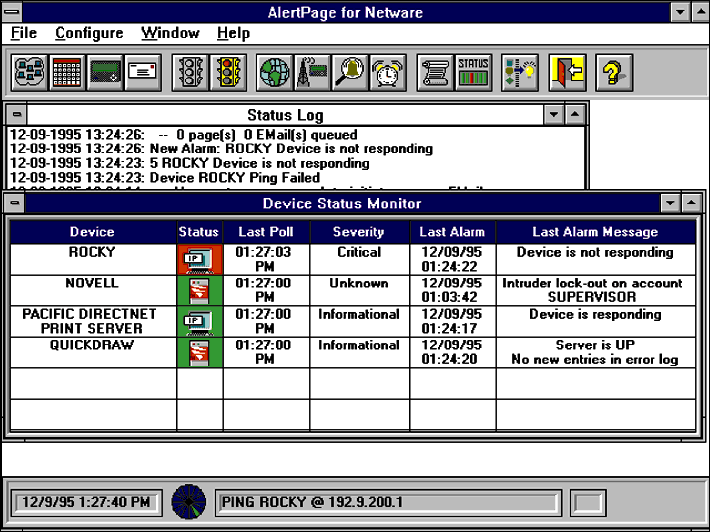Click log line '5 ROCKY Device is not responding'
This screenshot has width=710, height=532.
(190, 163)
